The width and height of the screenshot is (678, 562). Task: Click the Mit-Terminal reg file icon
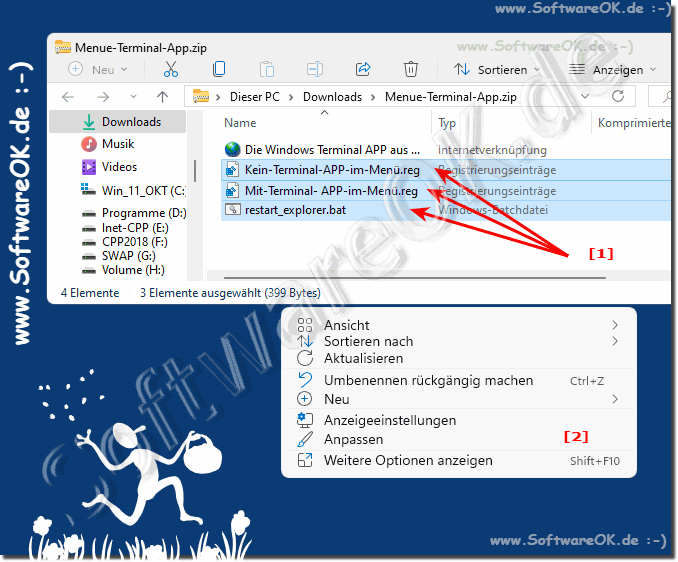point(233,191)
